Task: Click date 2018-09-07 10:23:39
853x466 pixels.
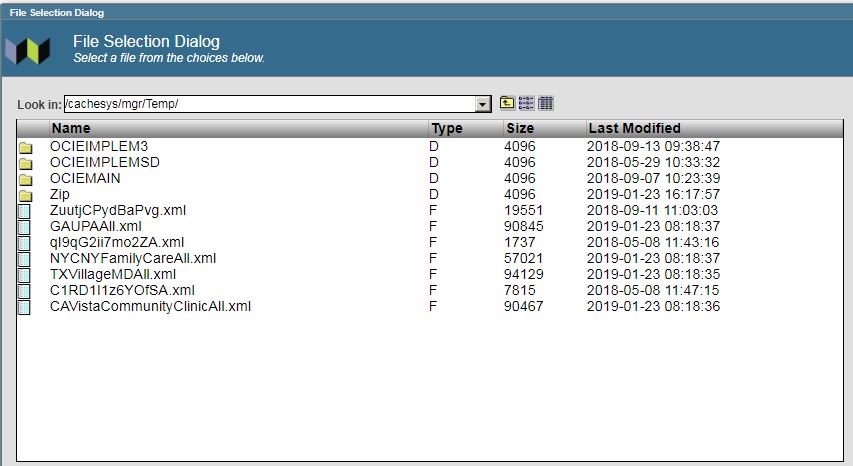Action: [x=653, y=178]
